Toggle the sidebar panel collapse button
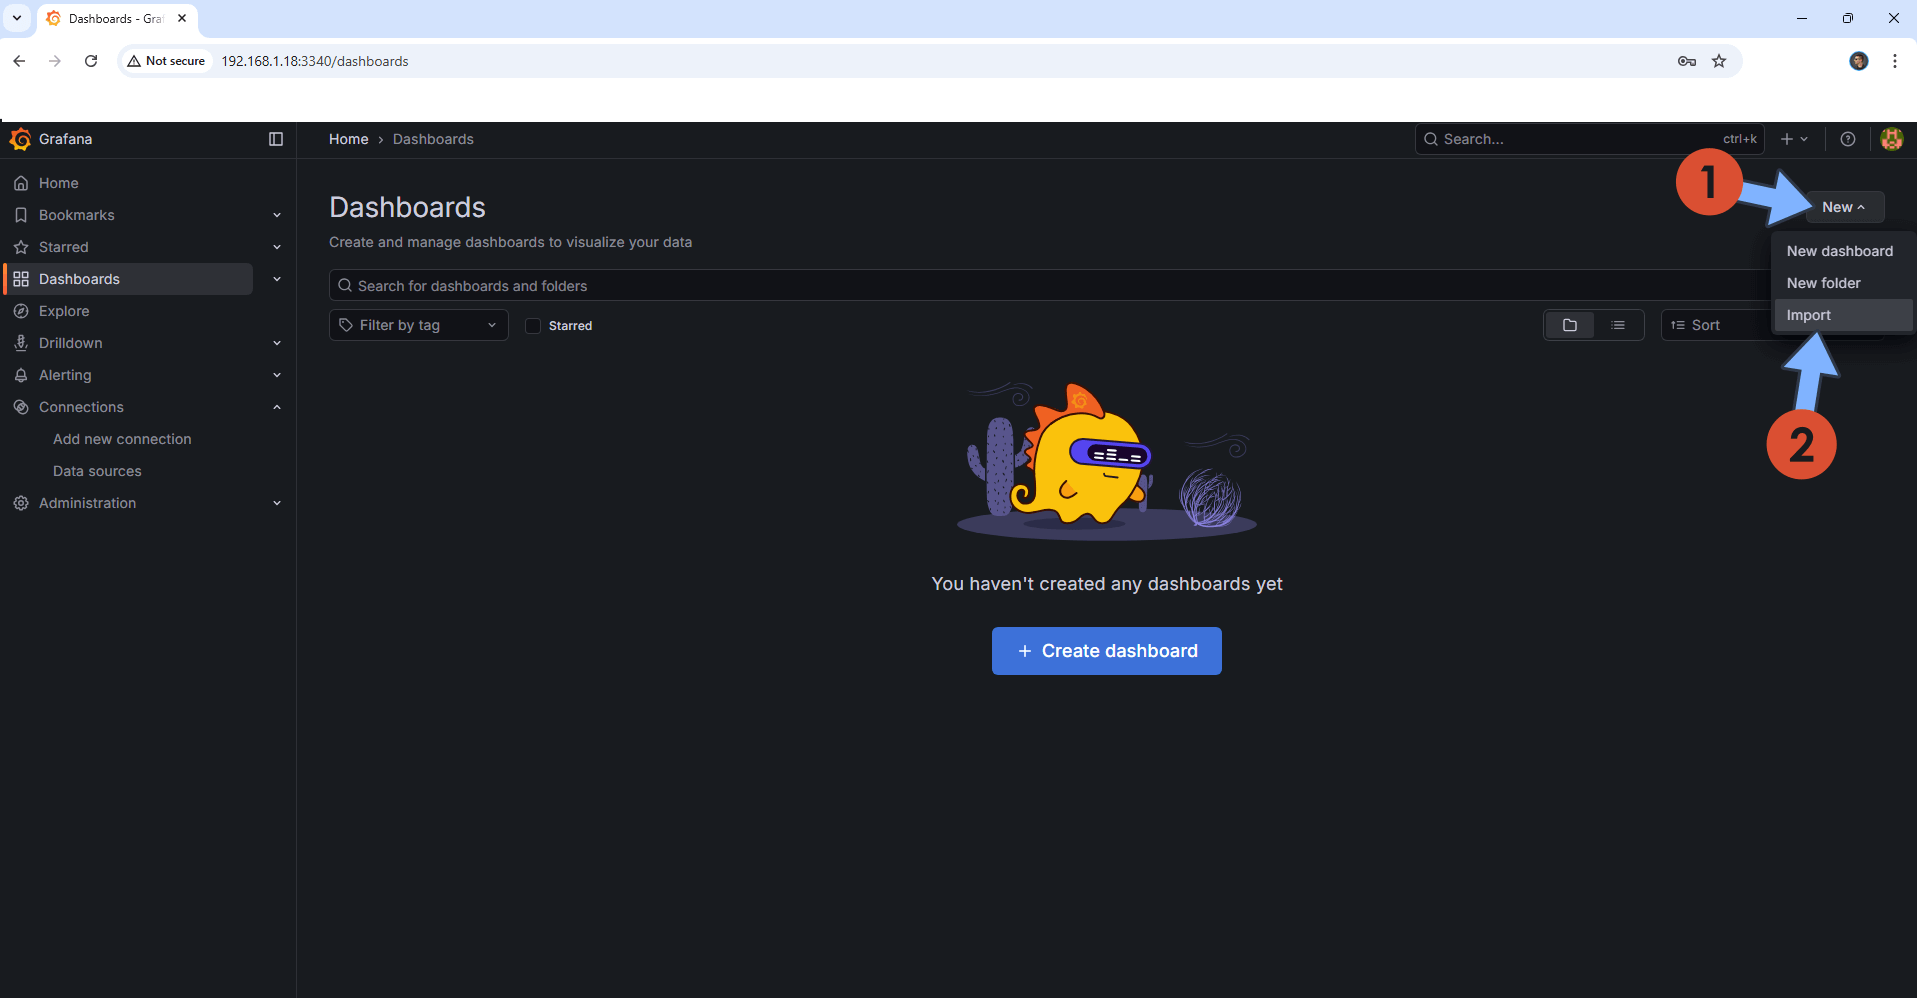 [276, 139]
